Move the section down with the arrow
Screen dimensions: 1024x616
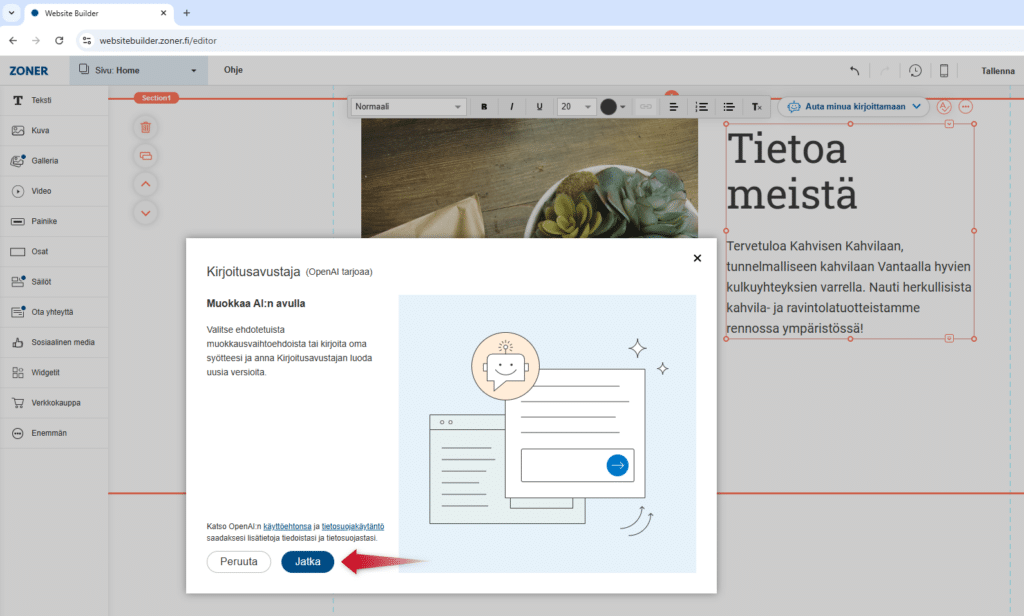[x=146, y=212]
